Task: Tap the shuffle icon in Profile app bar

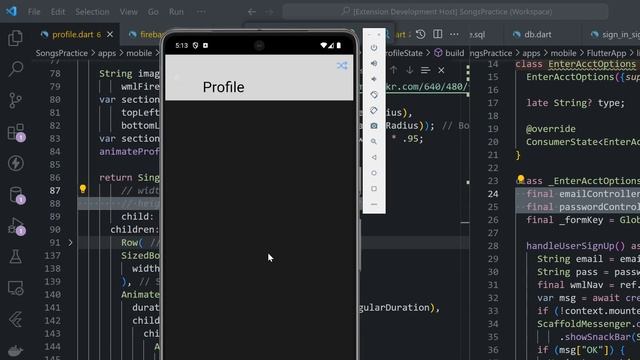Action: (342, 65)
